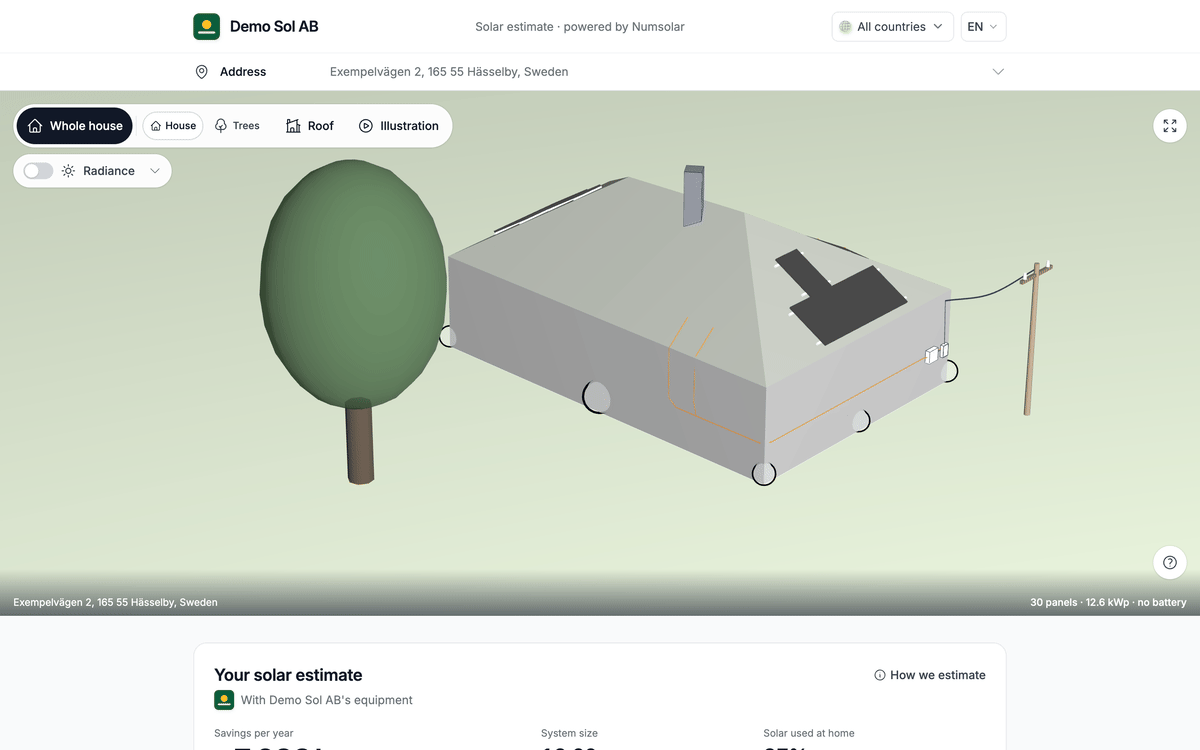Switch to the Trees view
Image resolution: width=1200 pixels, height=750 pixels.
click(x=237, y=126)
